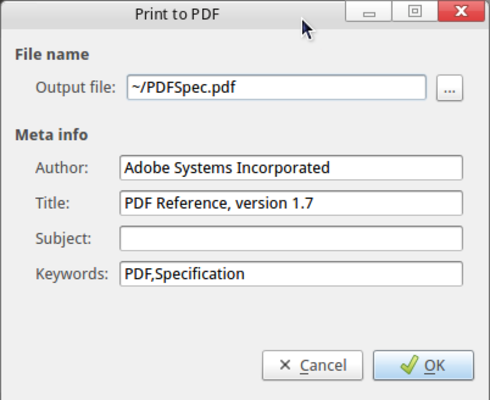Cancel the PDF export
This screenshot has height=400, width=490.
coord(312,365)
